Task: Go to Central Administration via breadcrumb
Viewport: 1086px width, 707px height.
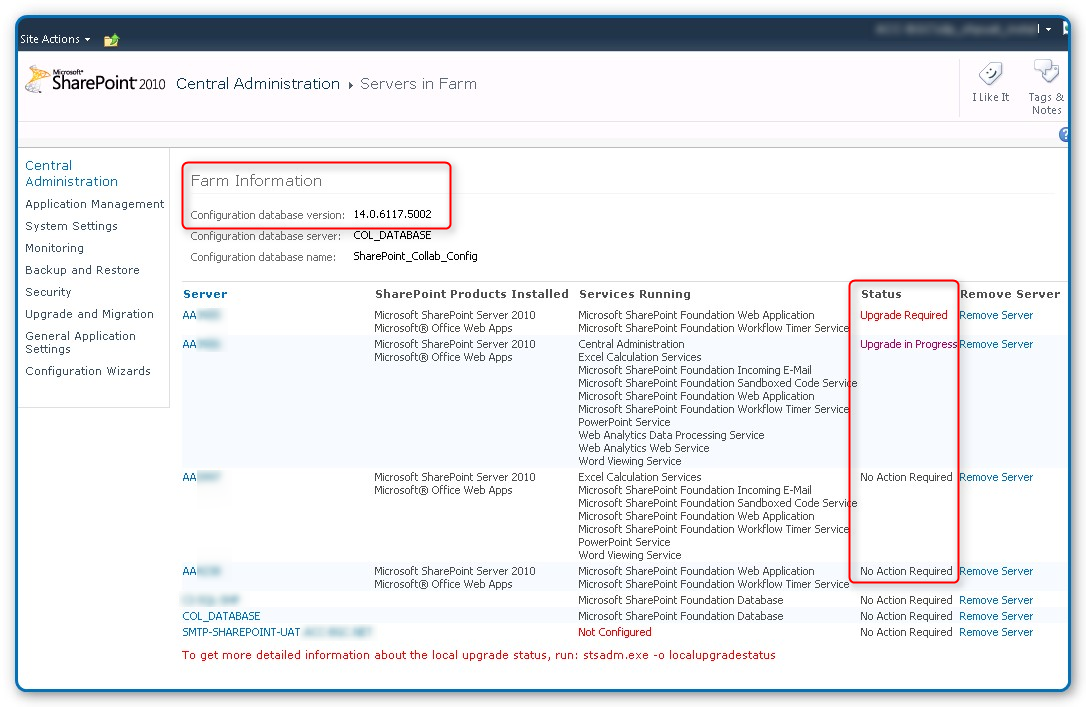Action: 257,84
